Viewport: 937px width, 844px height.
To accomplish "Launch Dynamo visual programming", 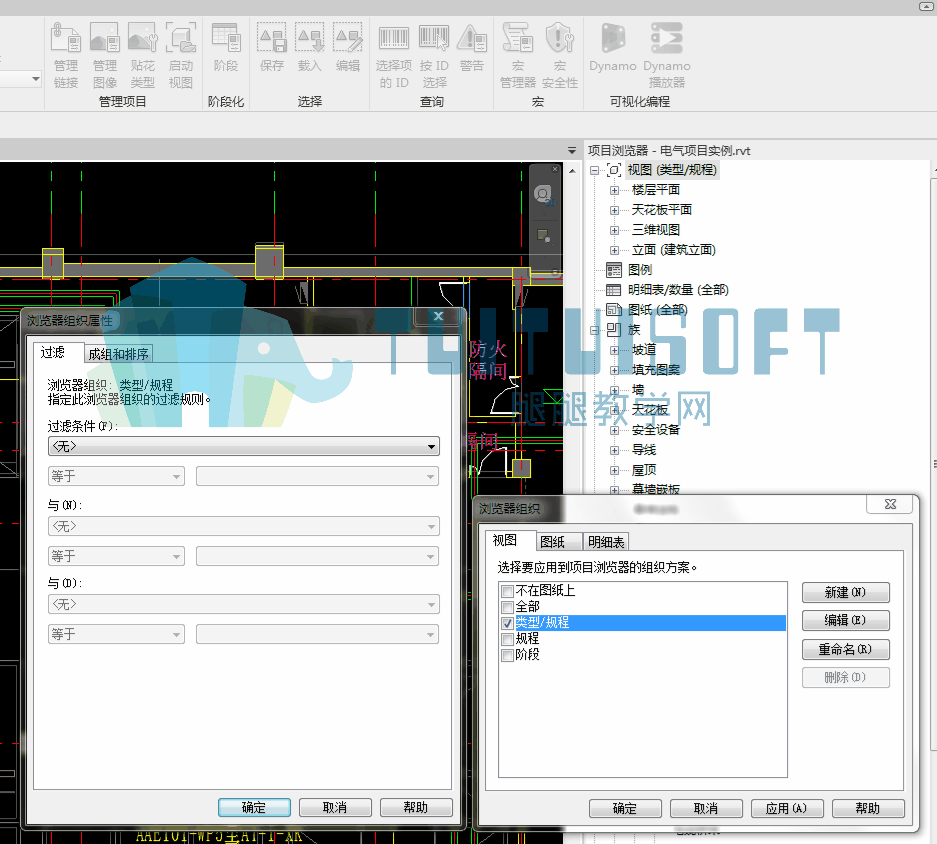I will [x=613, y=47].
